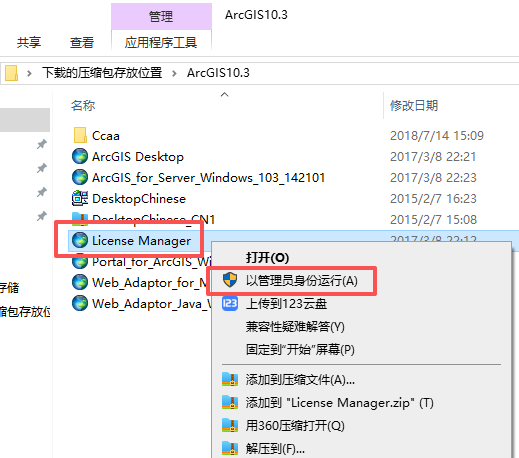Click the Ccaa folder icon
The height and width of the screenshot is (458, 519).
pos(80,135)
